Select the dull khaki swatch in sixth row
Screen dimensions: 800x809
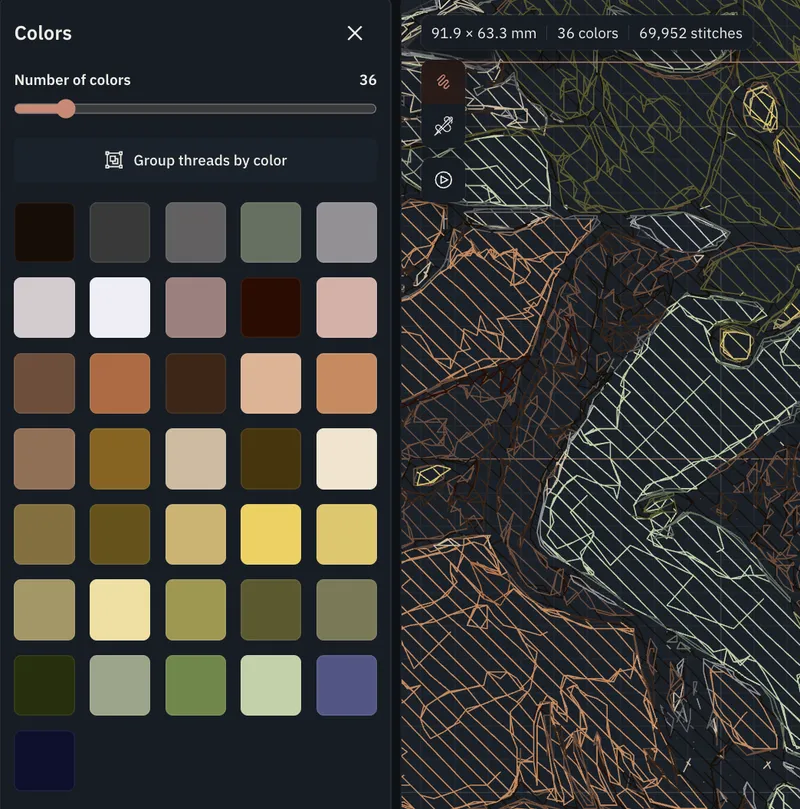pyautogui.click(x=44, y=610)
